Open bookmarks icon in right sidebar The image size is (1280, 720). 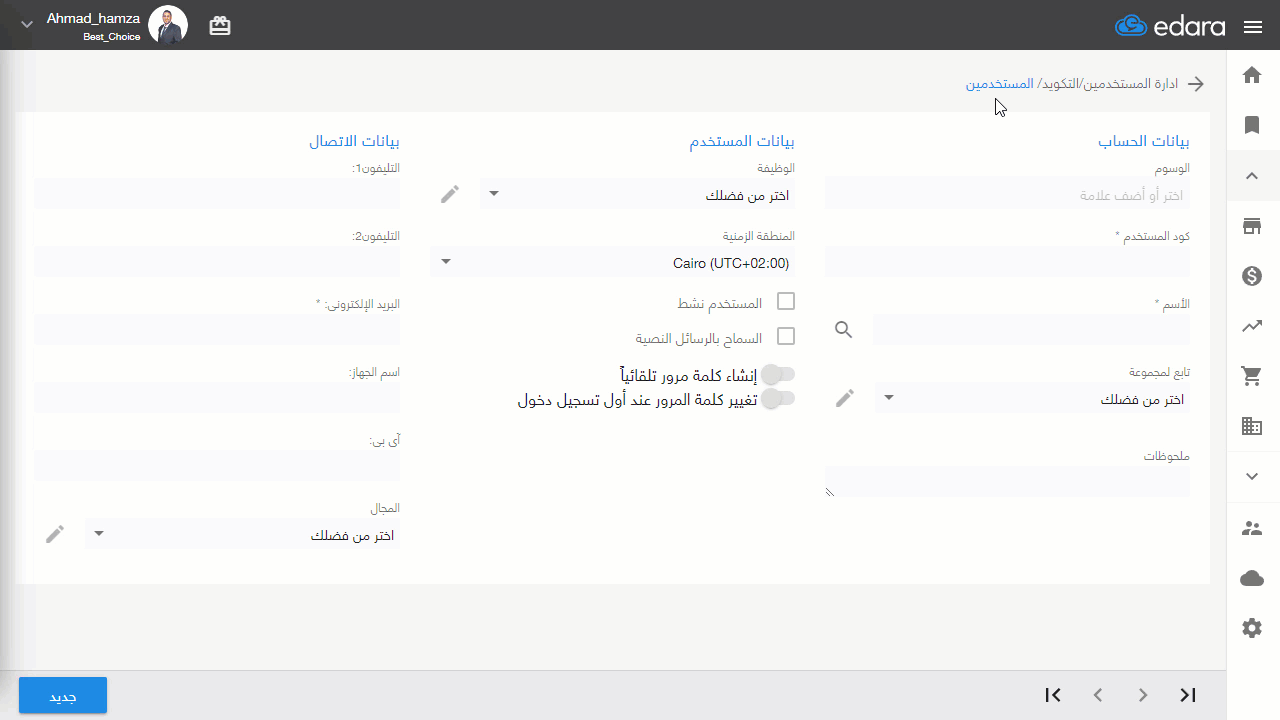click(1252, 125)
